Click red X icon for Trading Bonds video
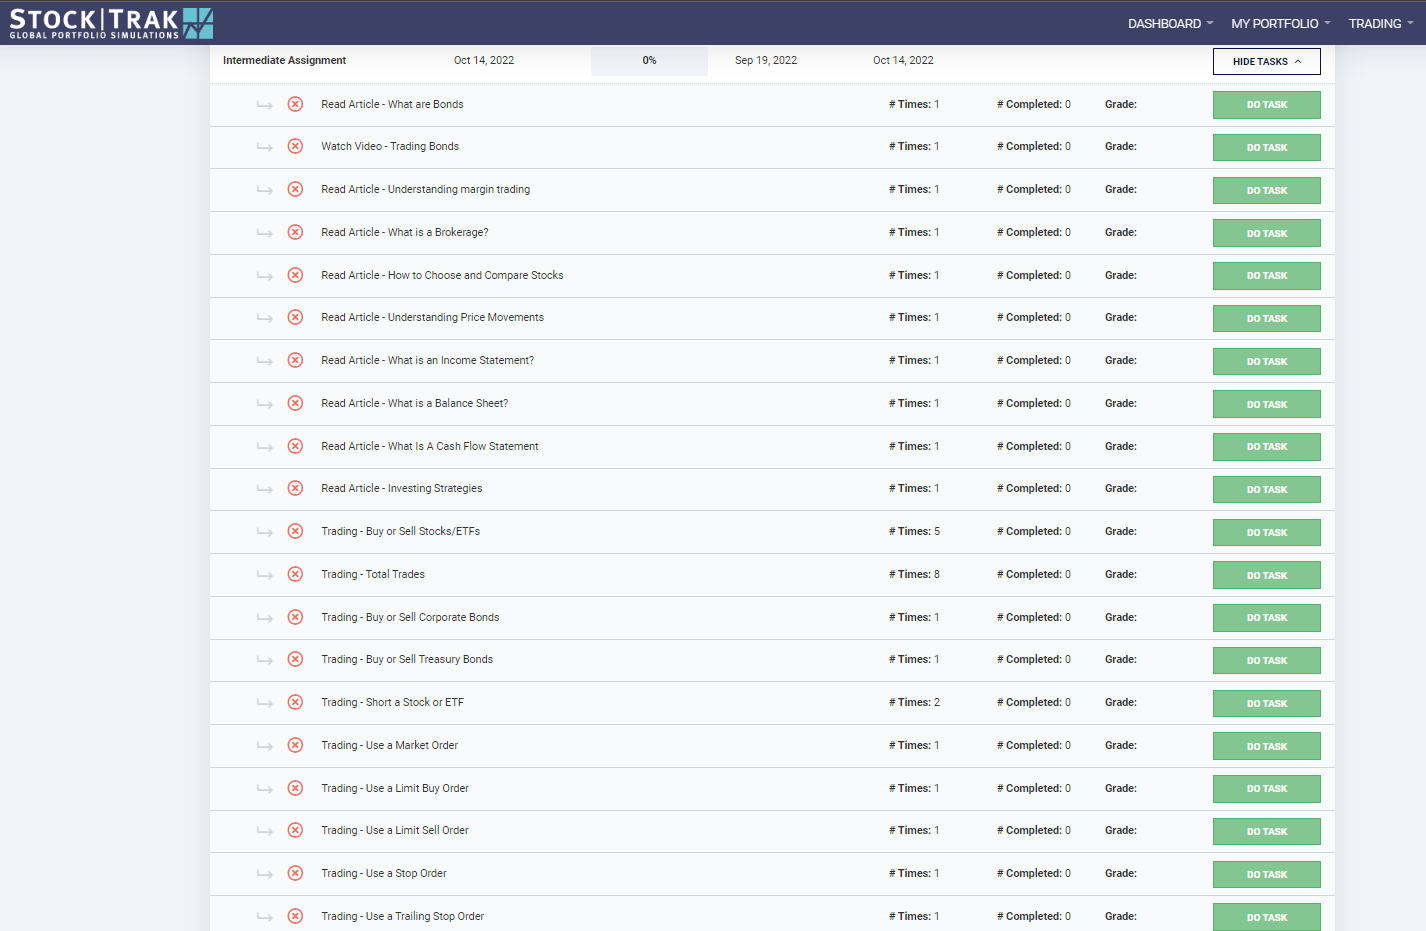1426x931 pixels. tap(295, 146)
